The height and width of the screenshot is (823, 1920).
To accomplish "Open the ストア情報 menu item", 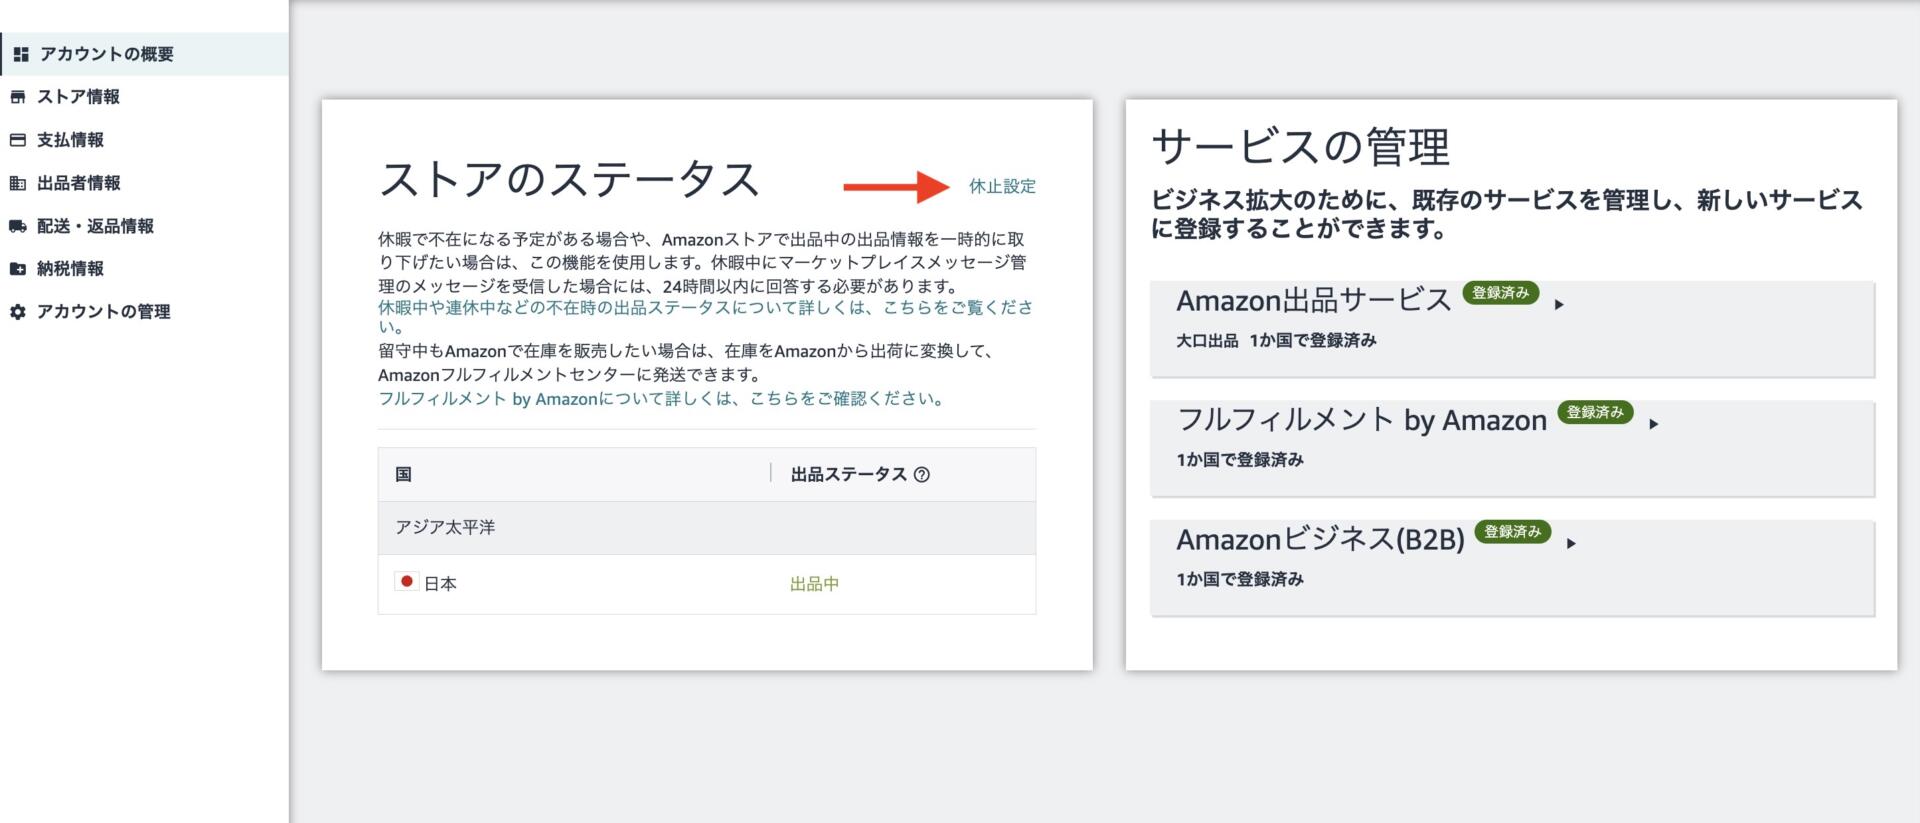I will [78, 97].
